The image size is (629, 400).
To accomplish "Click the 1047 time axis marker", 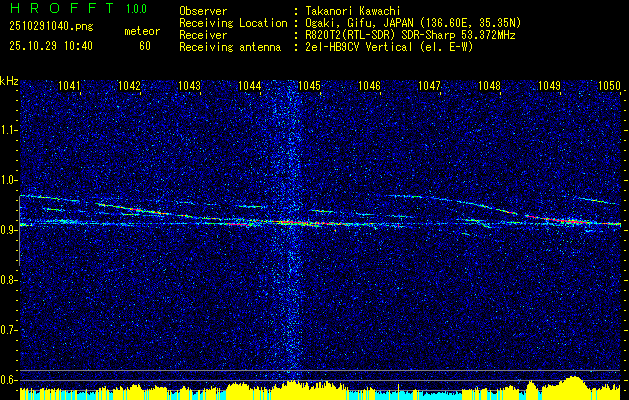I will click(430, 85).
